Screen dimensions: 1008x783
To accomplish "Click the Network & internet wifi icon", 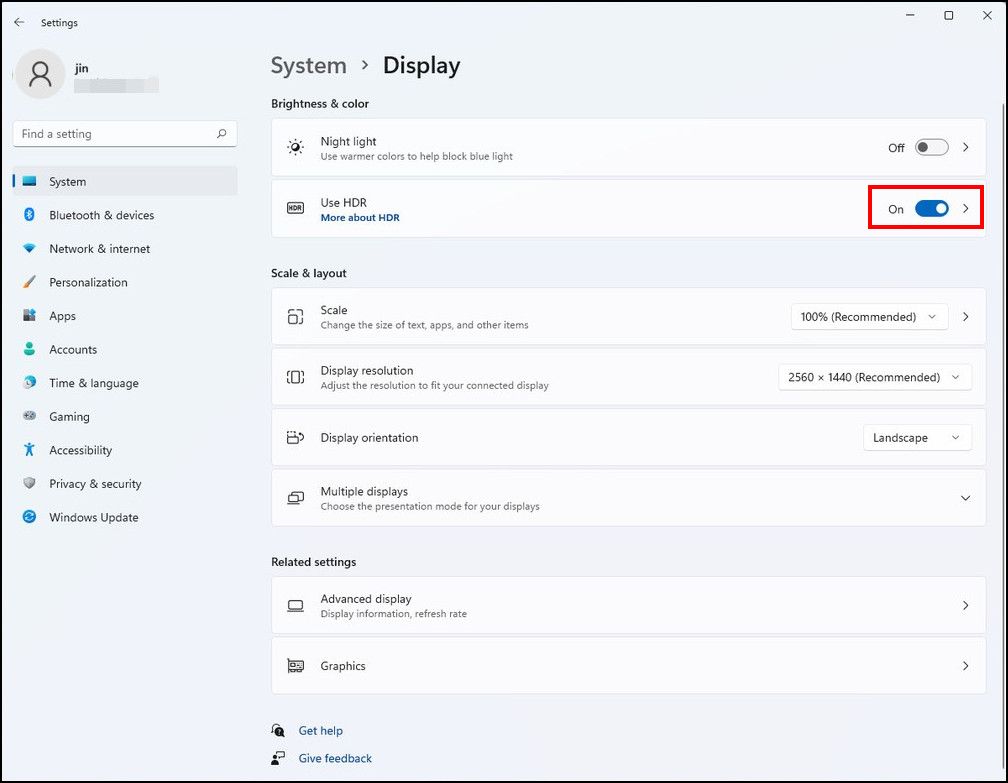I will tap(29, 249).
